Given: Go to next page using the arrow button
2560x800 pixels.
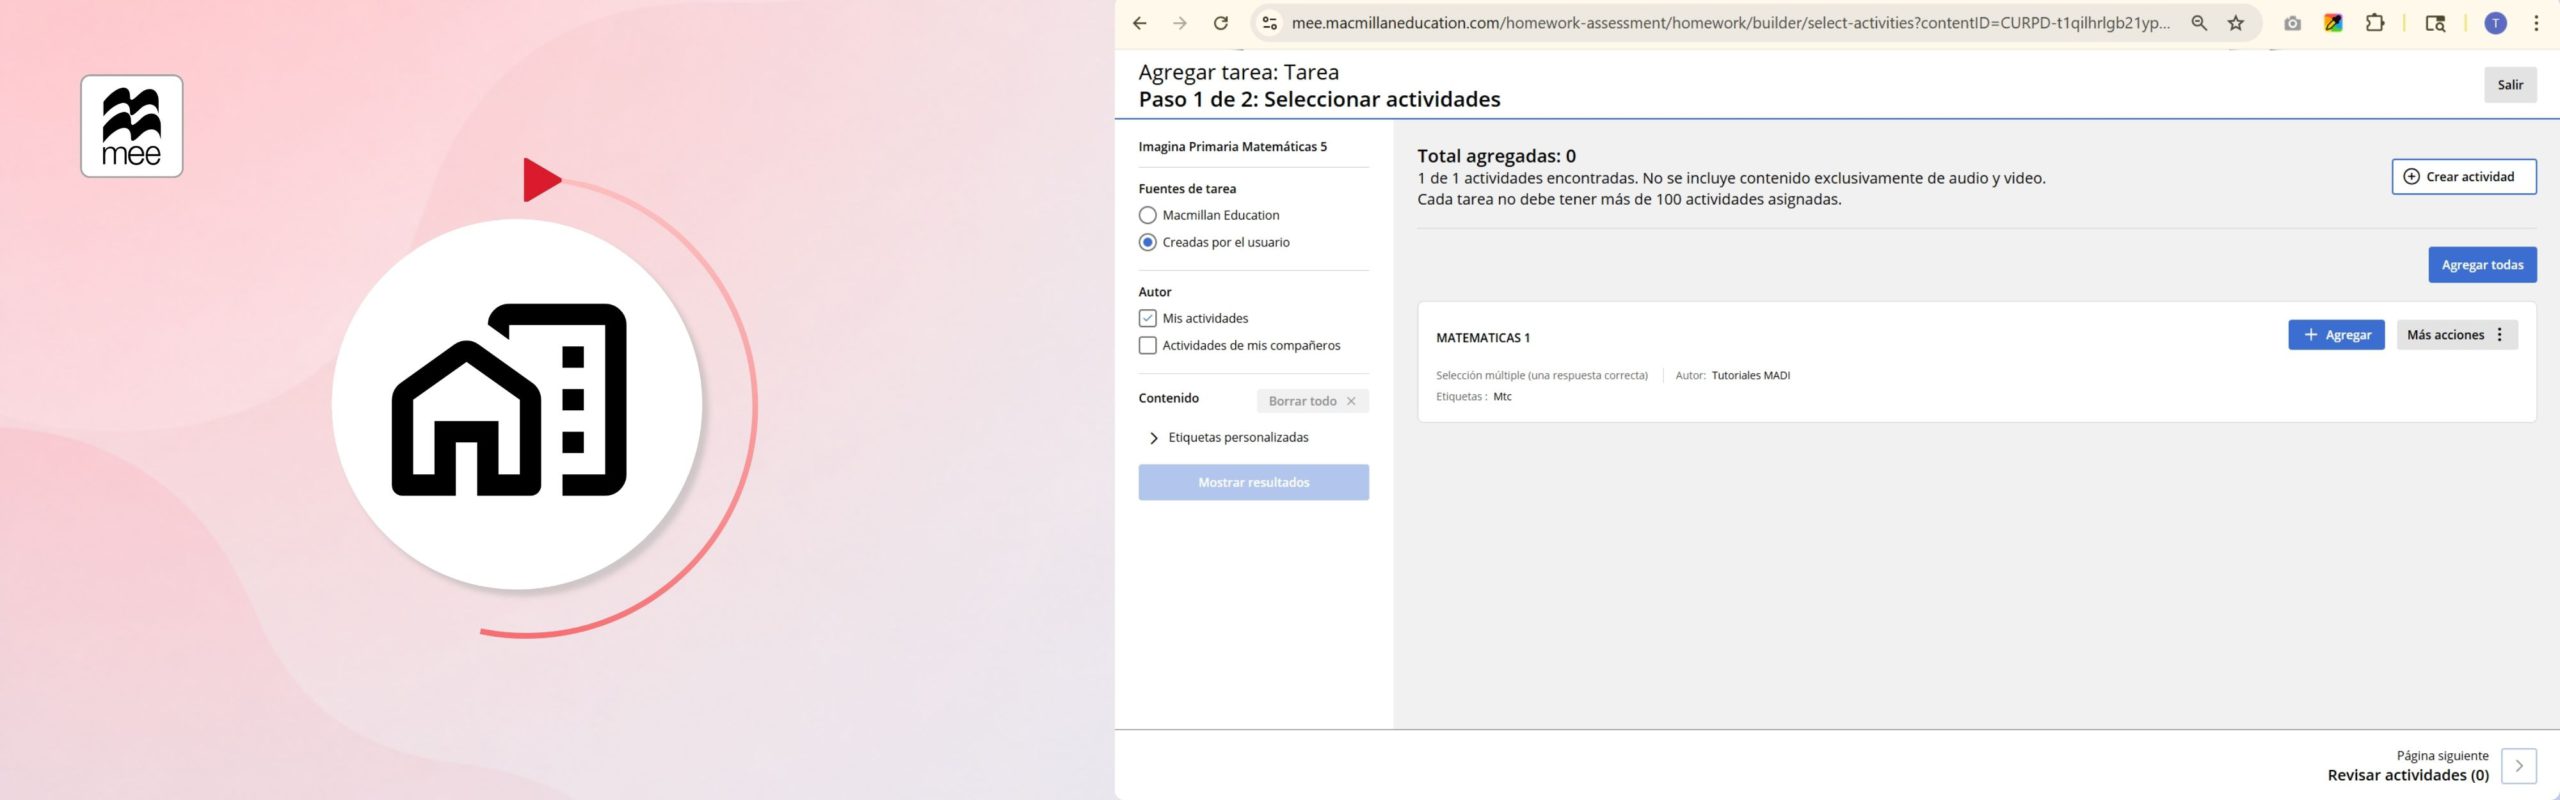Looking at the screenshot, I should tap(2518, 766).
